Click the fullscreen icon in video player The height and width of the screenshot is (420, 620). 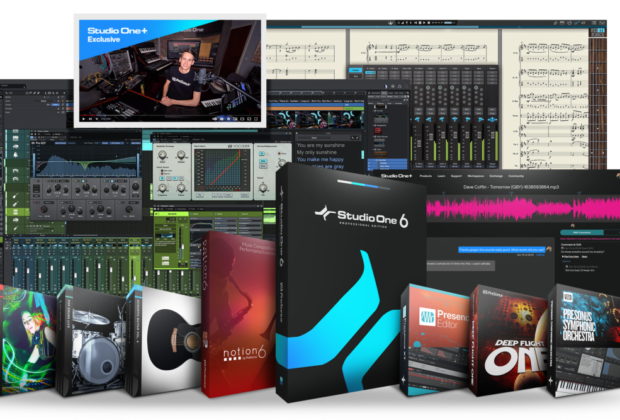pyautogui.click(x=256, y=118)
